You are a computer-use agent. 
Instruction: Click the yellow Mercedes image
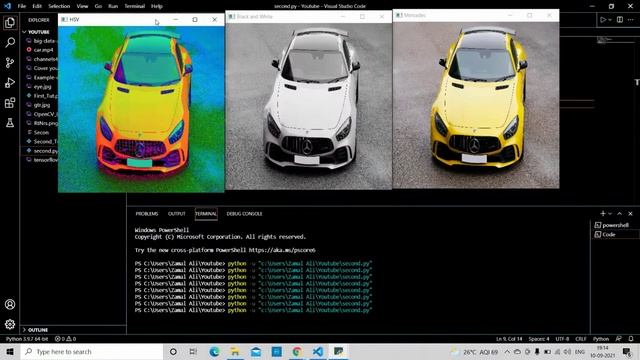coord(476,105)
